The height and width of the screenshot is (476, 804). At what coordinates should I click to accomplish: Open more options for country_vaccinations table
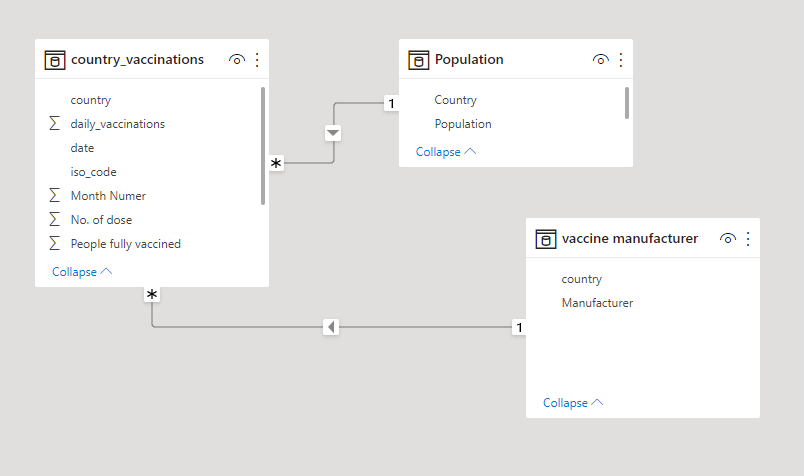(257, 60)
